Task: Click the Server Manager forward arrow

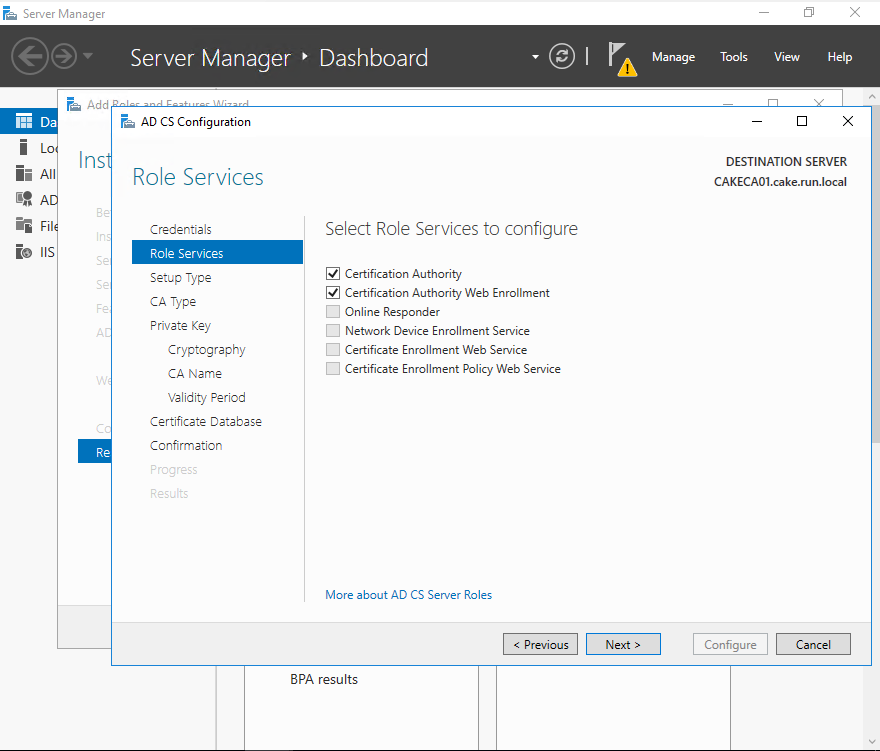Action: [64, 56]
